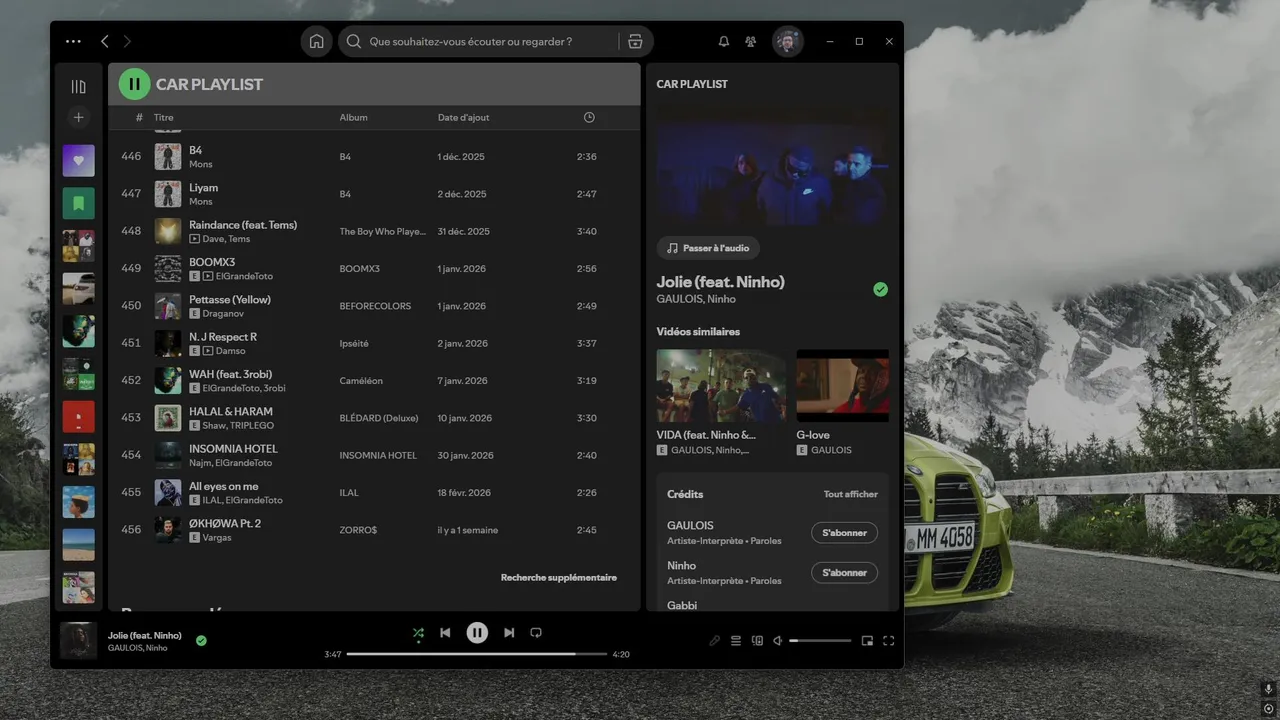Open album link BLÉDARD (Deluxe)
The height and width of the screenshot is (720, 1280).
(x=379, y=418)
